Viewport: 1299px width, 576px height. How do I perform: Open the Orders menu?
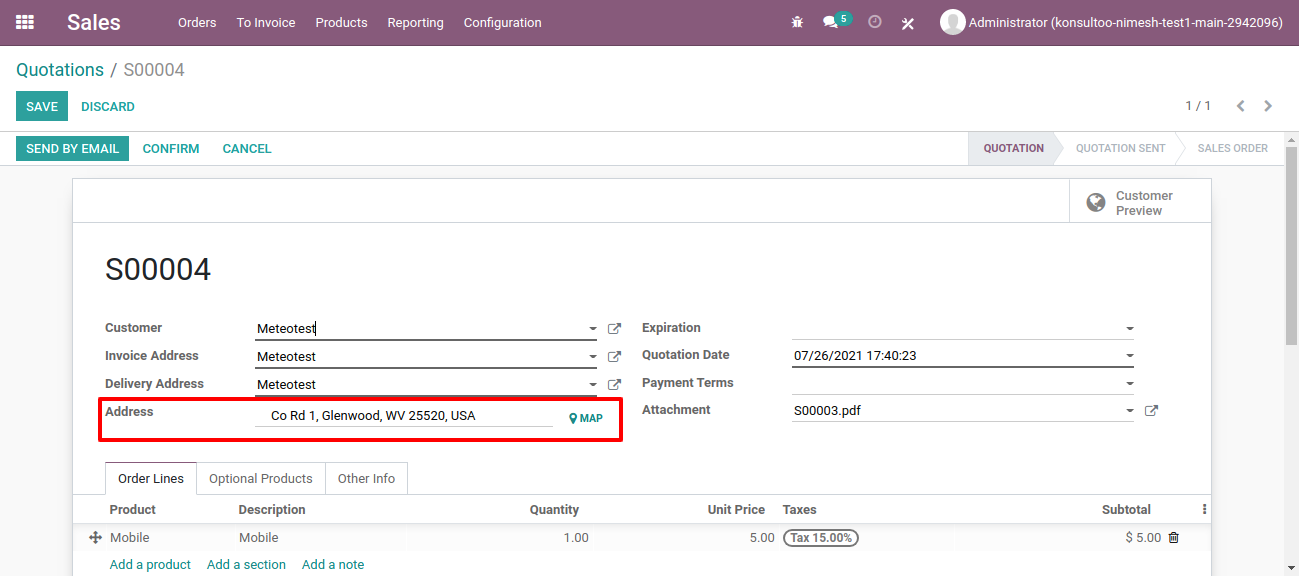point(197,22)
